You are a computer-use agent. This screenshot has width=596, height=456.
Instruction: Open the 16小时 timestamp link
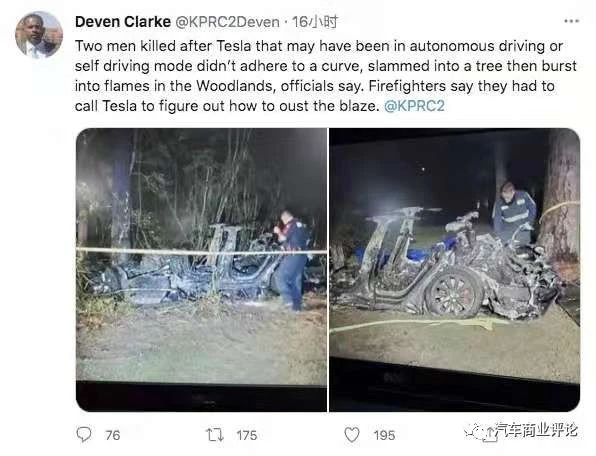click(315, 22)
